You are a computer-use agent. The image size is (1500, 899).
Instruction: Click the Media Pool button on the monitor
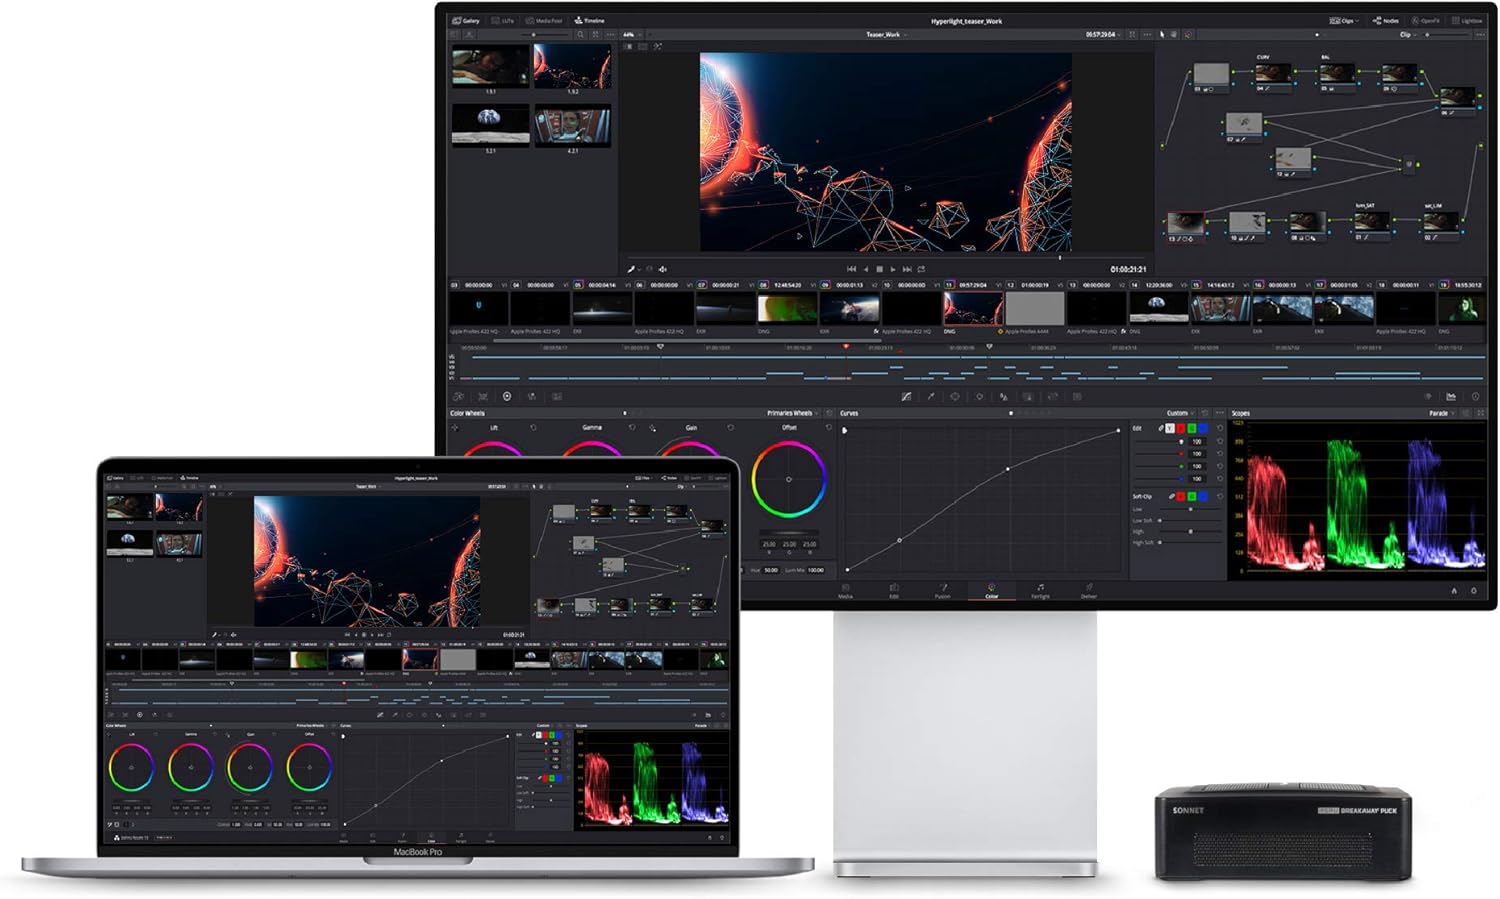545,20
